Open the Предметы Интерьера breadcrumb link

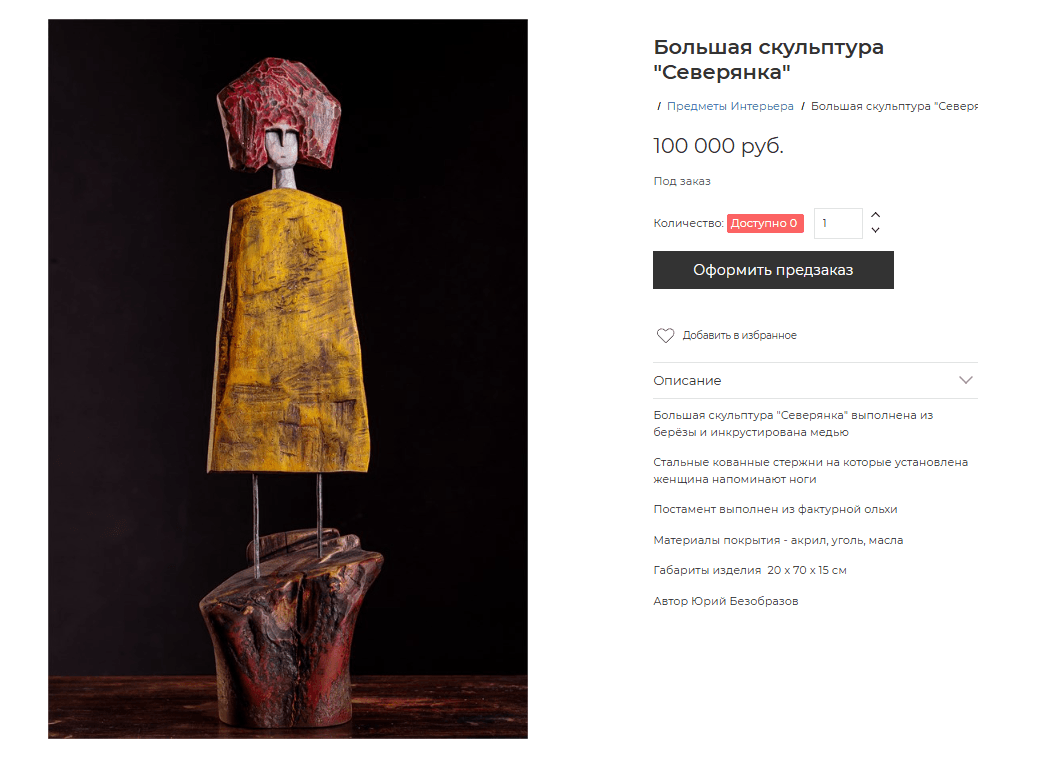coord(730,106)
